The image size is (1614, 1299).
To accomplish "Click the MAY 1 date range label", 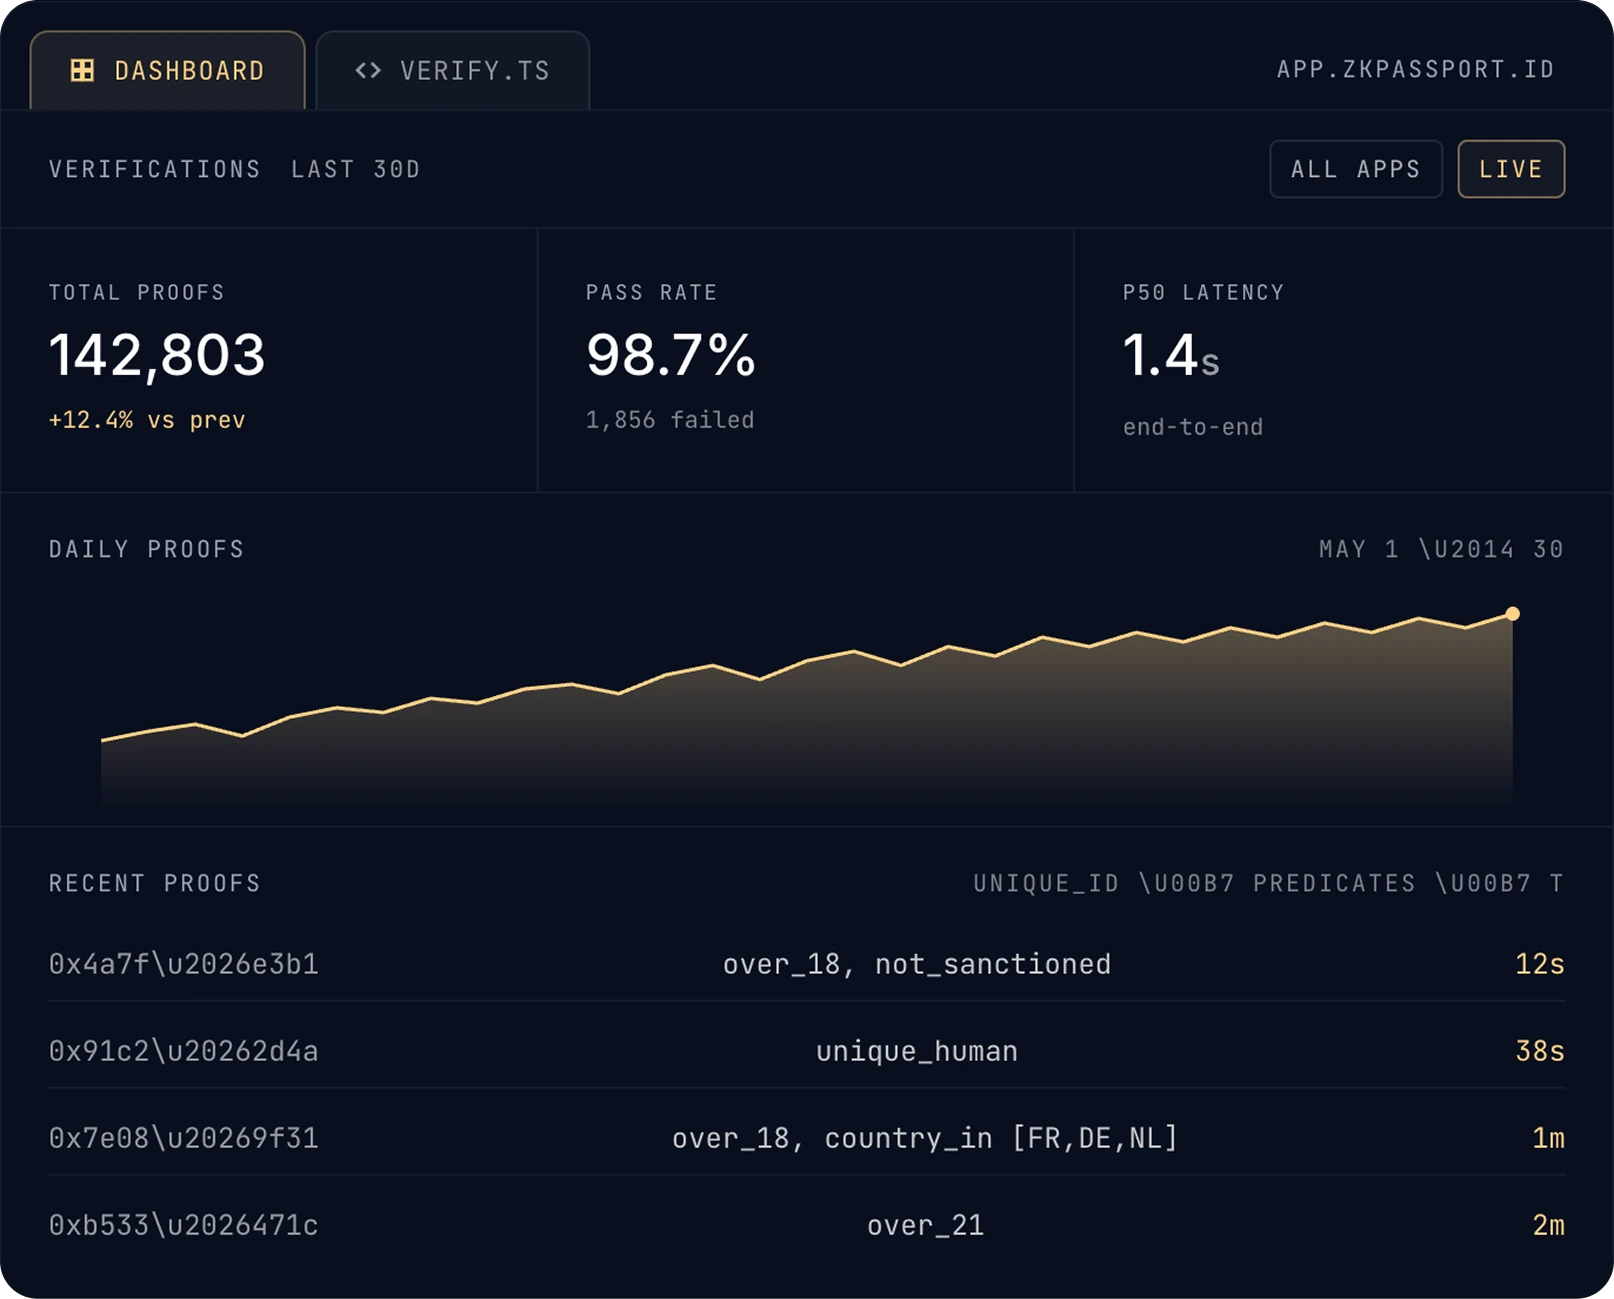I will [x=1441, y=549].
